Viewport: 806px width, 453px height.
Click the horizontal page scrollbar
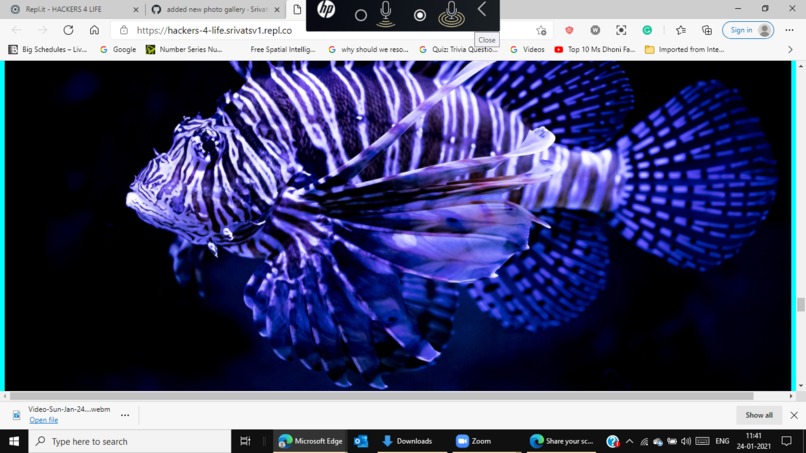tap(381, 396)
